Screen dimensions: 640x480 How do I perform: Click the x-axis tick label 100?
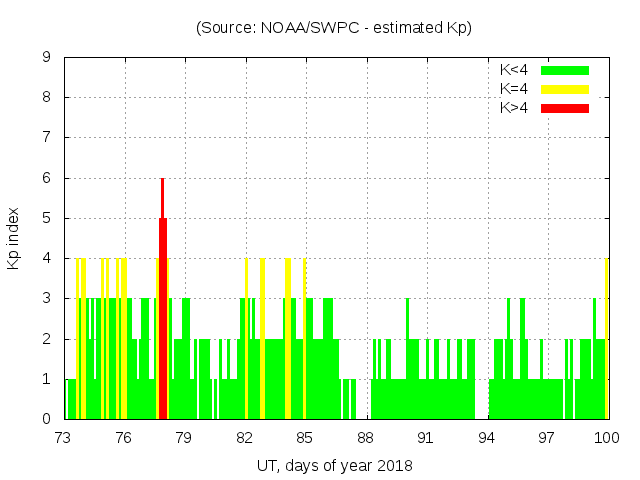607,438
